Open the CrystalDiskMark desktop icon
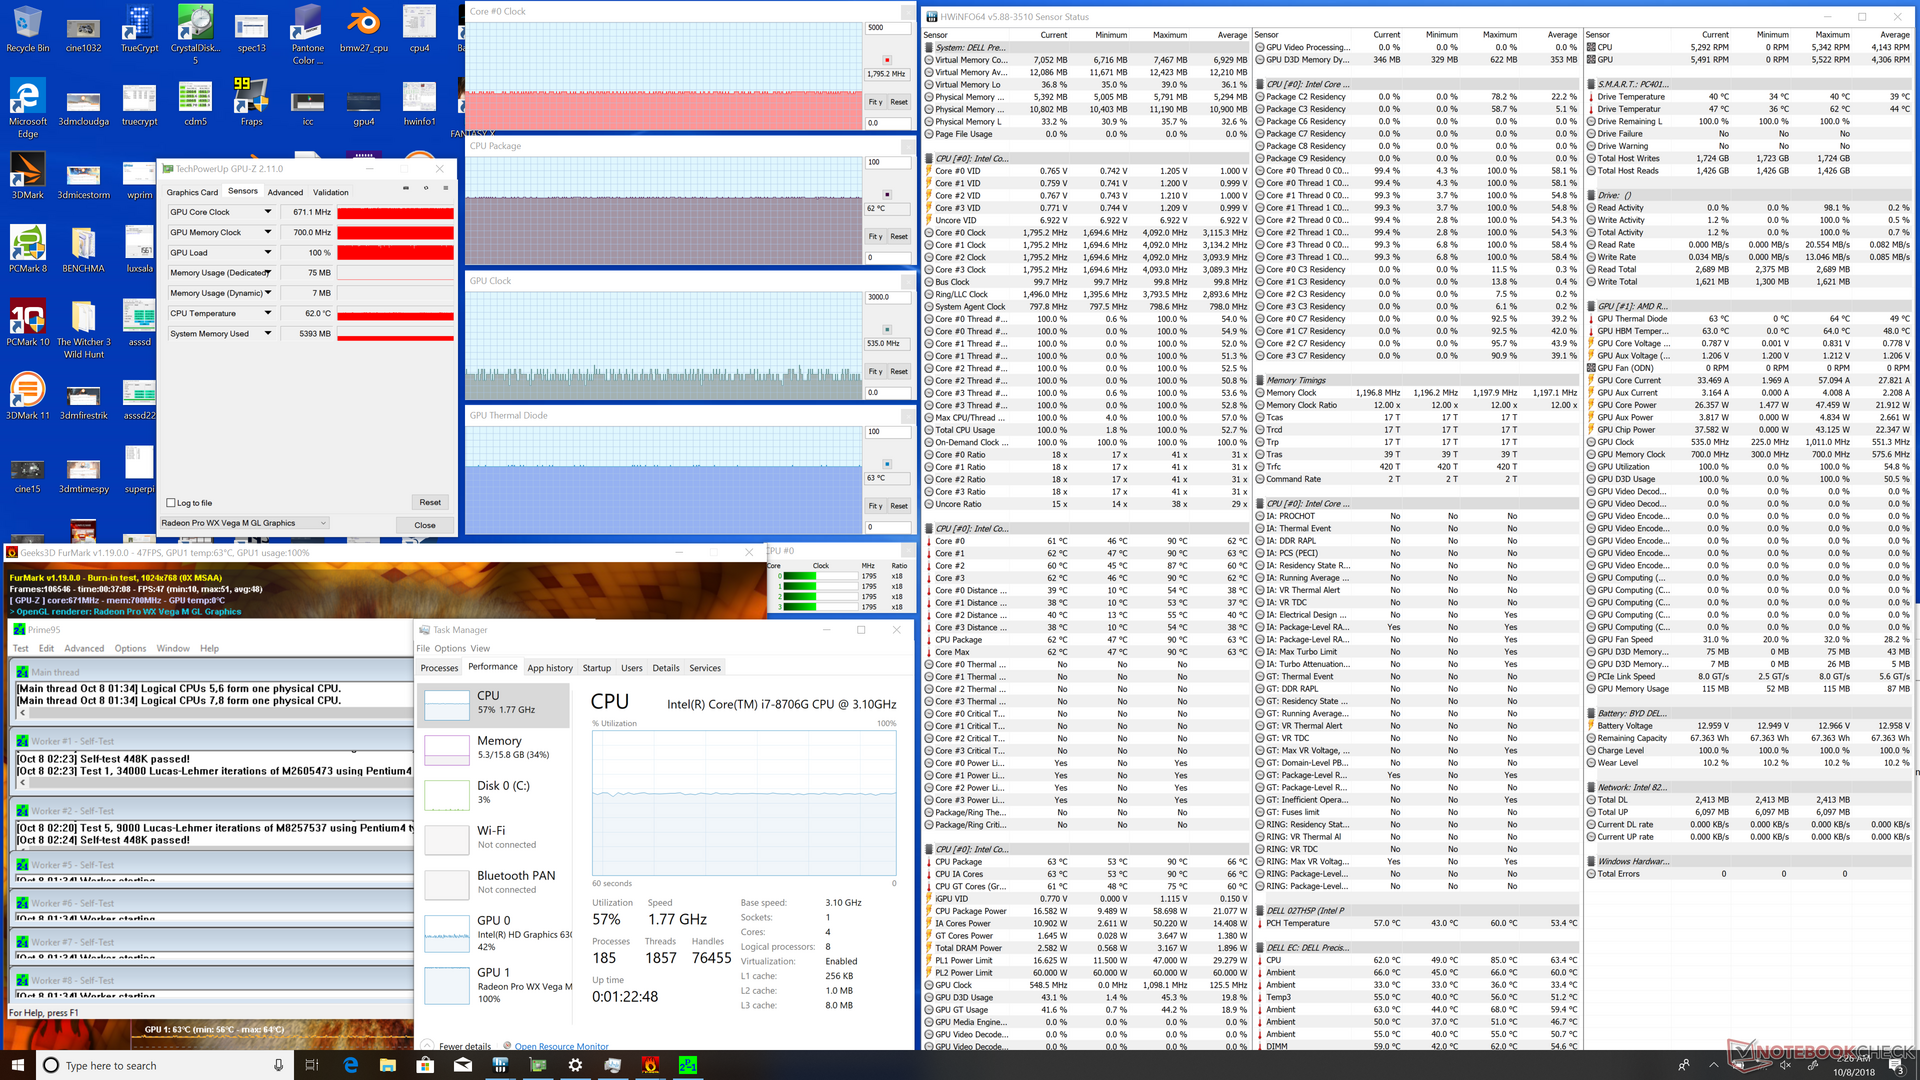The height and width of the screenshot is (1080, 1920). (x=195, y=27)
